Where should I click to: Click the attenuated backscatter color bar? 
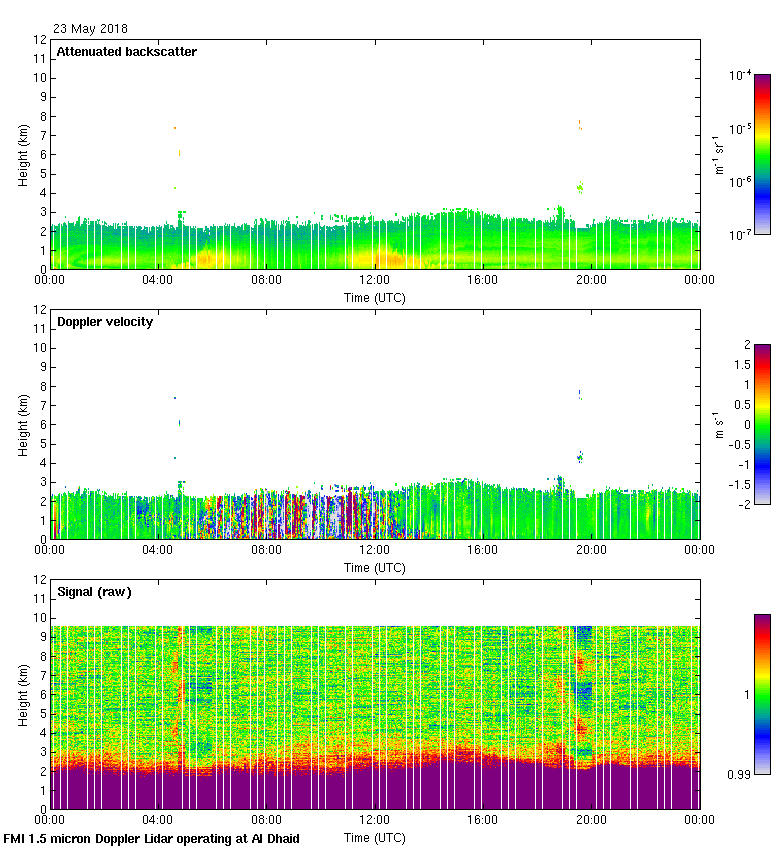click(762, 154)
